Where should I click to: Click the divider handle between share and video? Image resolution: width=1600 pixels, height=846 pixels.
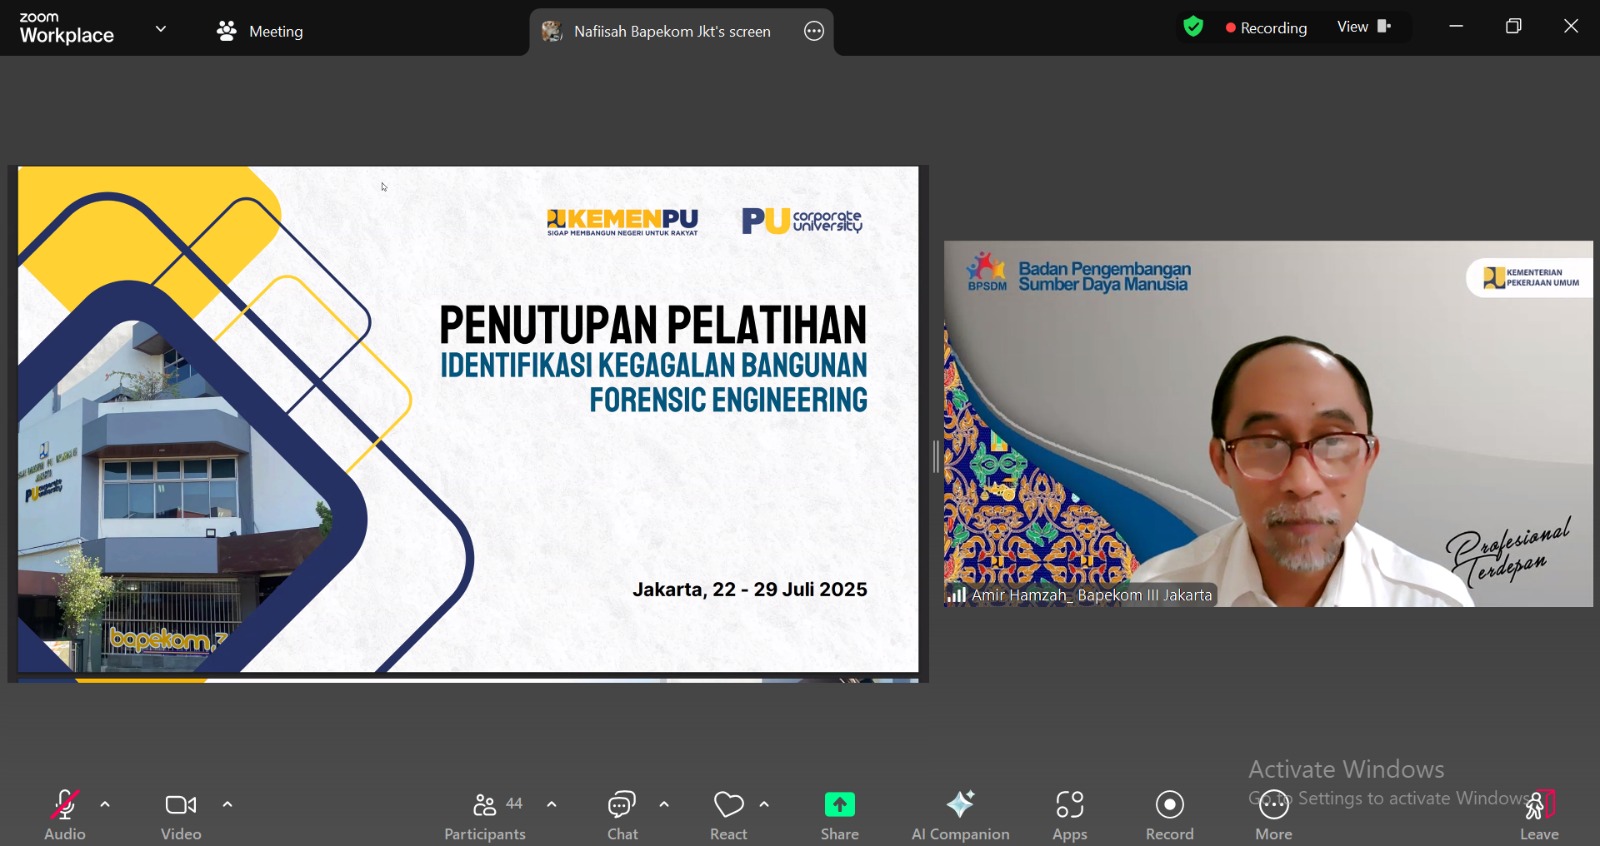(x=936, y=456)
